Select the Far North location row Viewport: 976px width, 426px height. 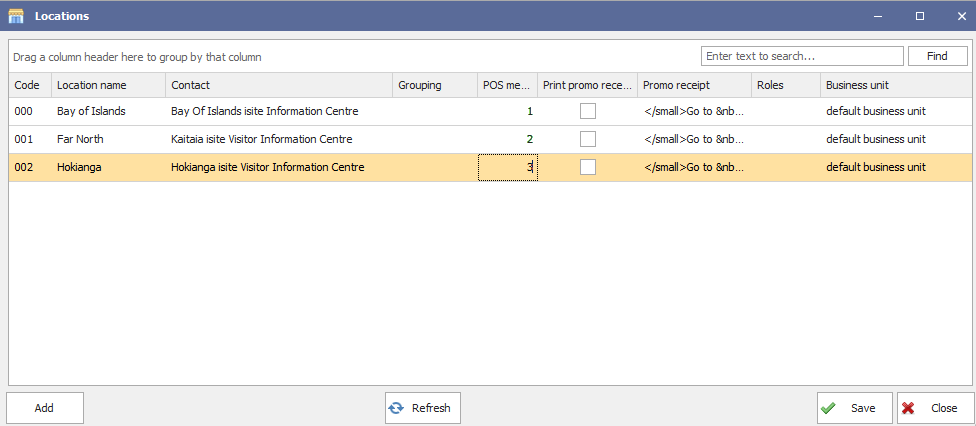(x=490, y=139)
